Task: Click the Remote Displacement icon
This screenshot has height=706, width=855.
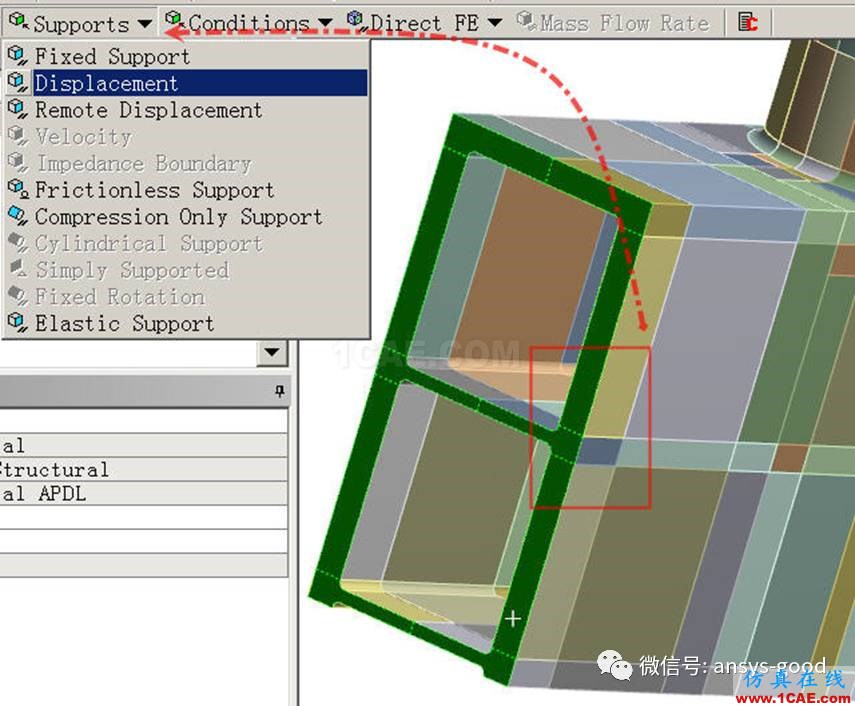Action: point(17,109)
